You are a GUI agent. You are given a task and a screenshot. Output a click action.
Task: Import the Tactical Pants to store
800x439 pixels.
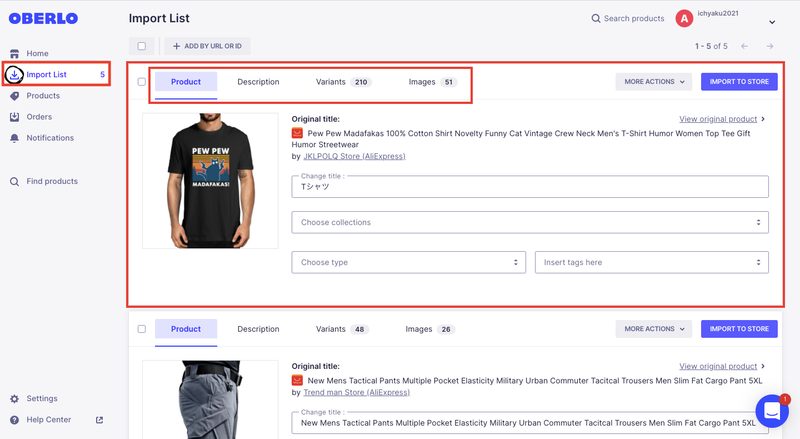739,329
